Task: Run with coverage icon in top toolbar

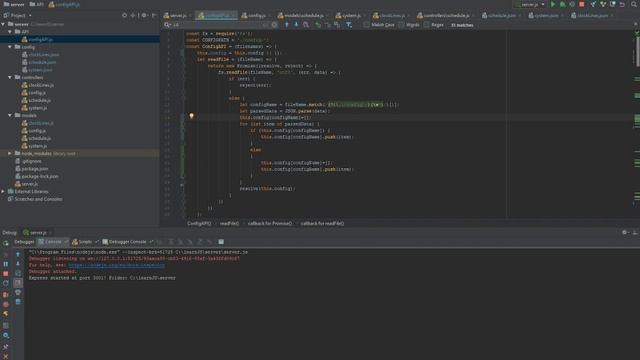Action: pos(572,4)
